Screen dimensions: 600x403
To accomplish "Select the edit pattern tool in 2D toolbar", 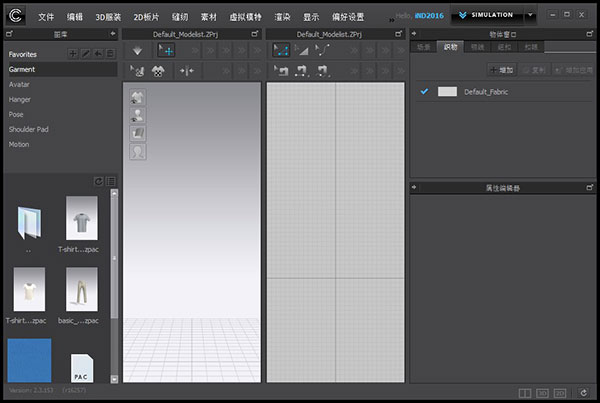I will click(x=302, y=50).
